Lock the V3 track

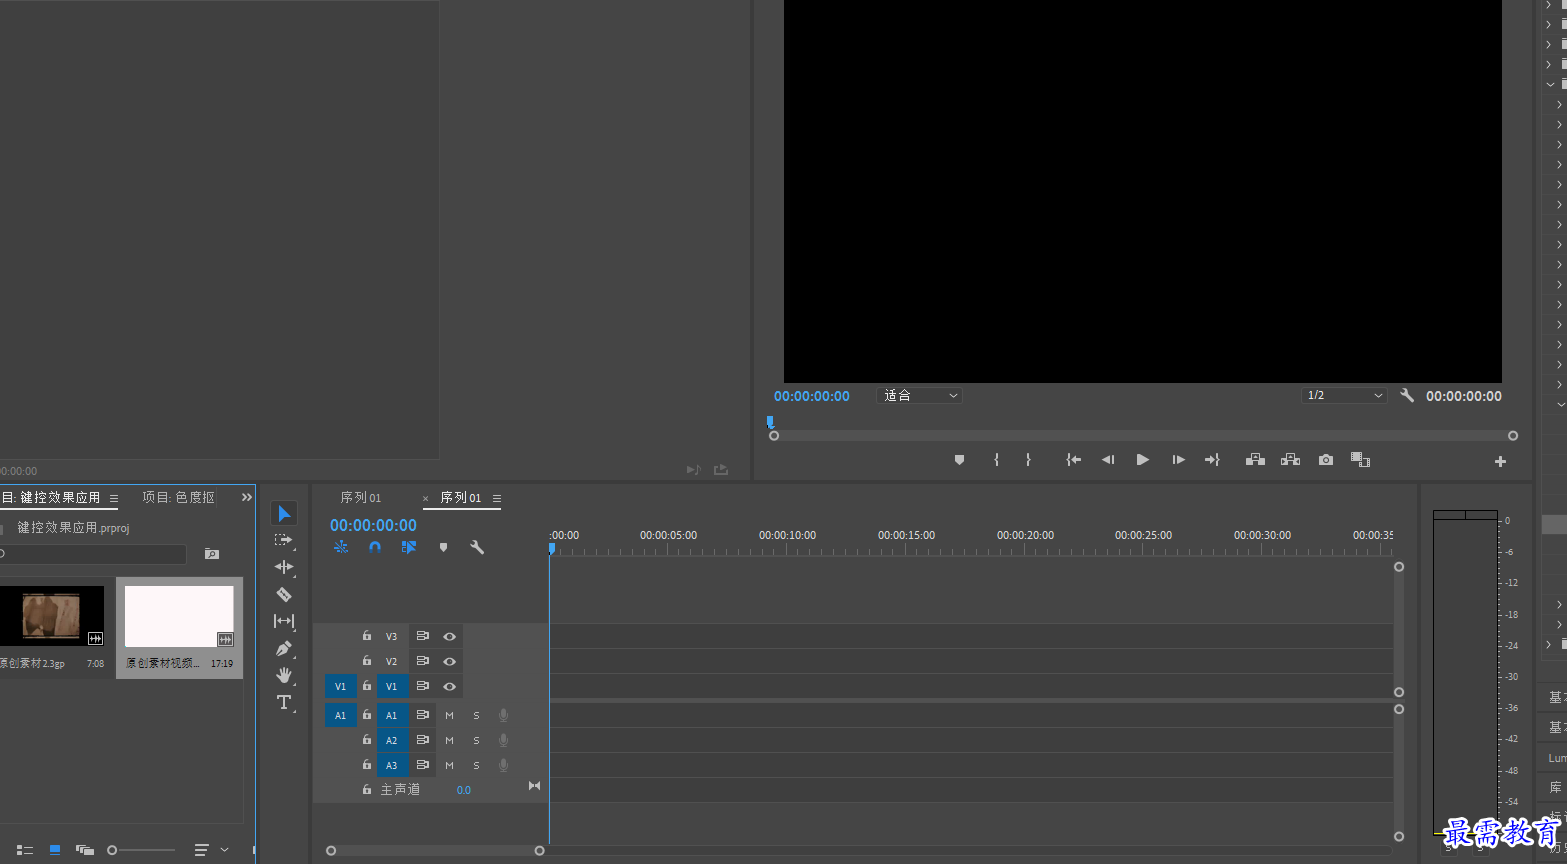click(367, 636)
